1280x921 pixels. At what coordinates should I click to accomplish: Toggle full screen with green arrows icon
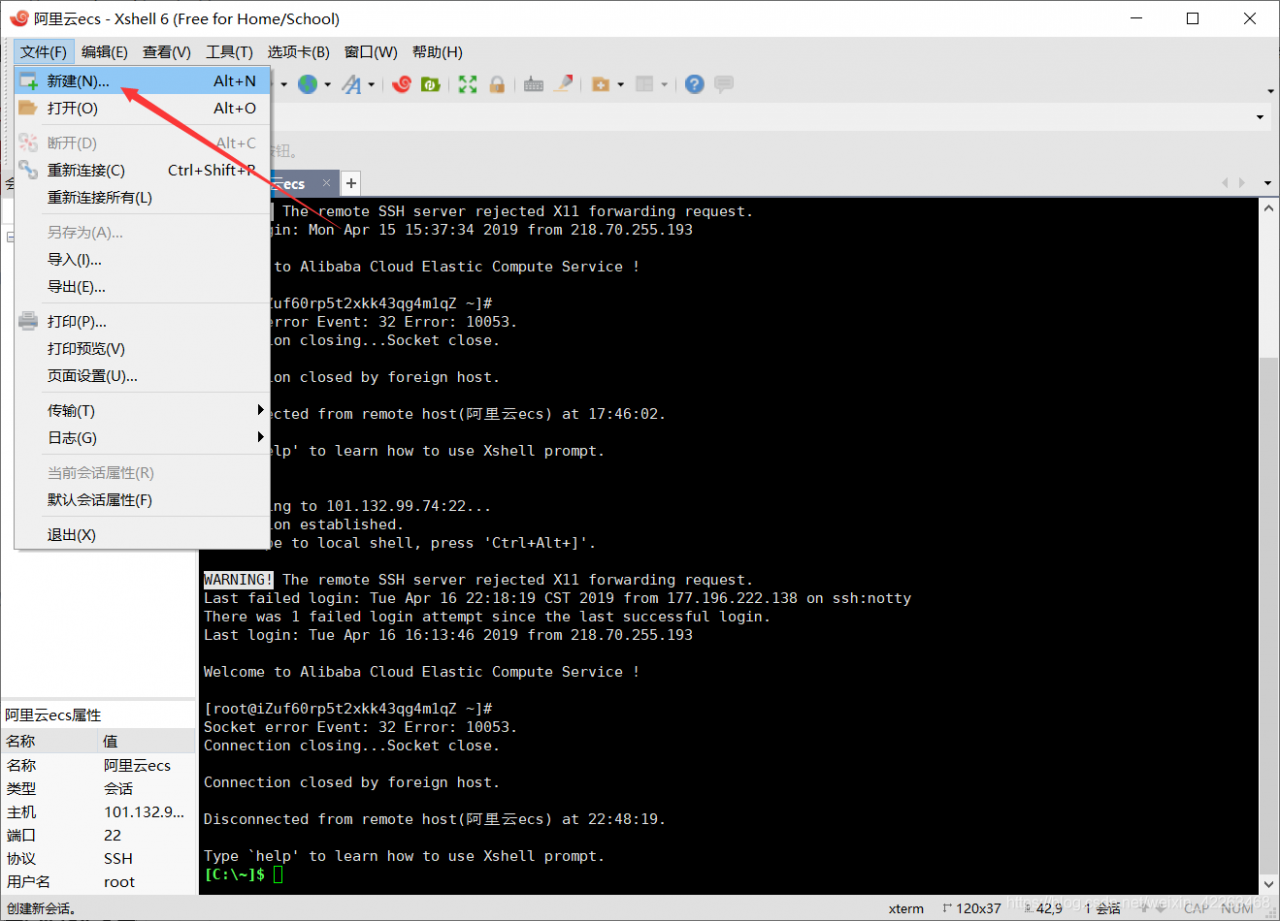[x=468, y=85]
